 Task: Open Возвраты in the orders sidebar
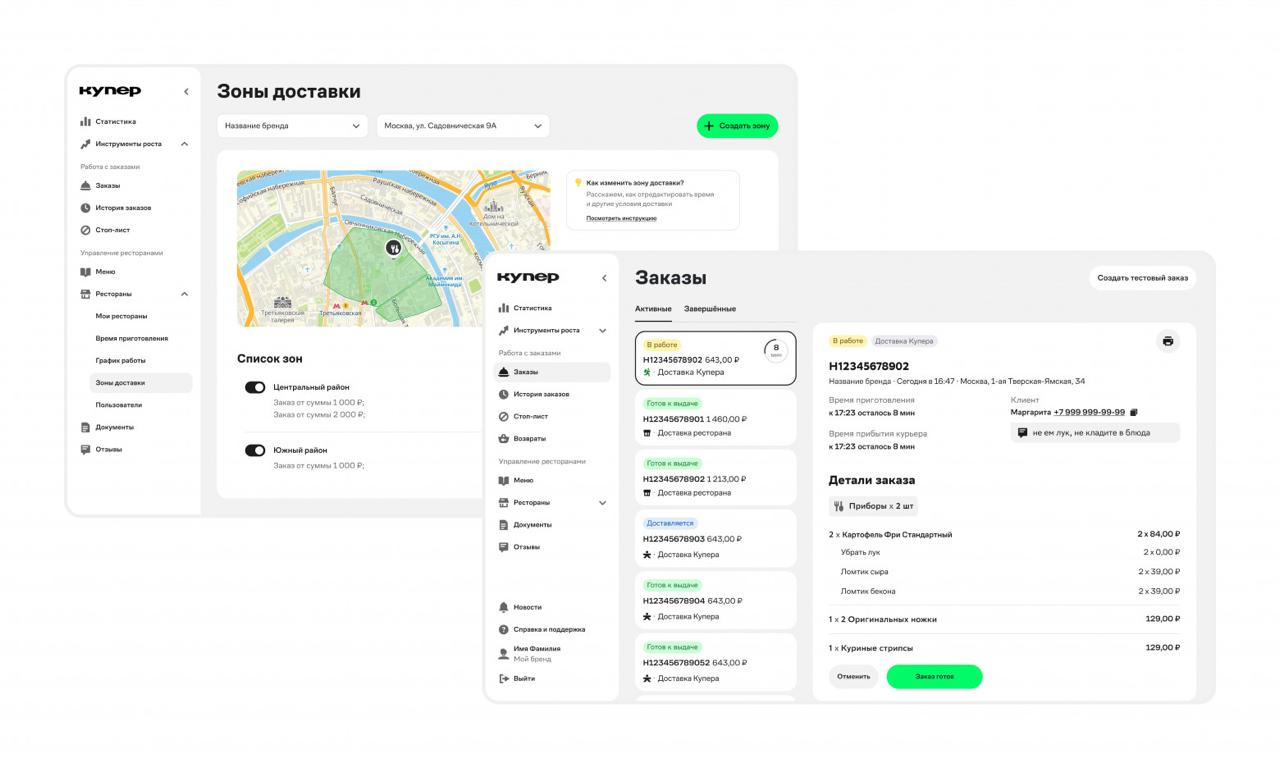pos(531,438)
